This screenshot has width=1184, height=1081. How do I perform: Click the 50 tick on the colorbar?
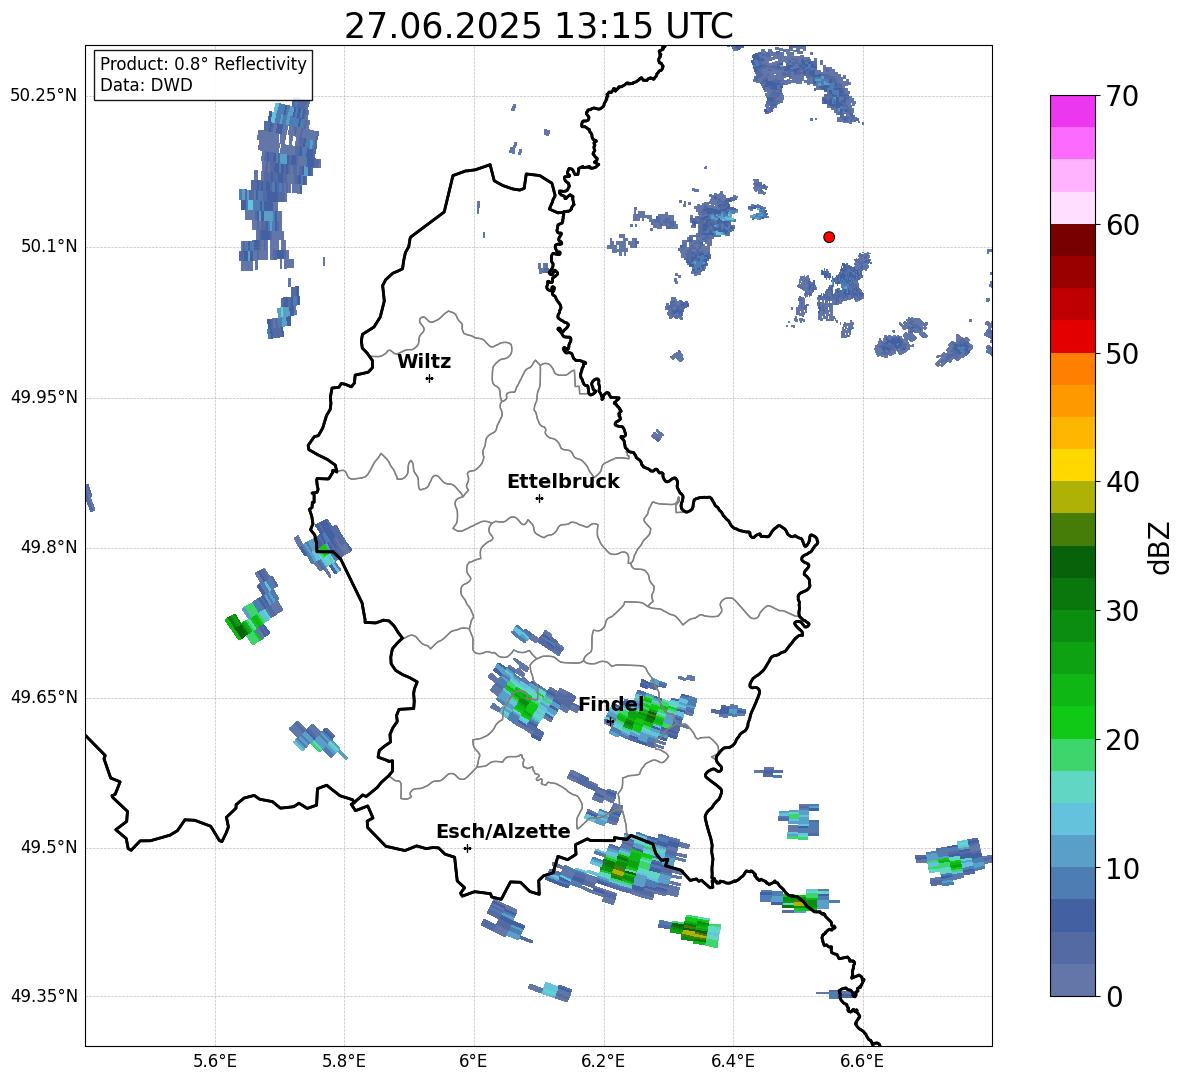coord(1122,354)
